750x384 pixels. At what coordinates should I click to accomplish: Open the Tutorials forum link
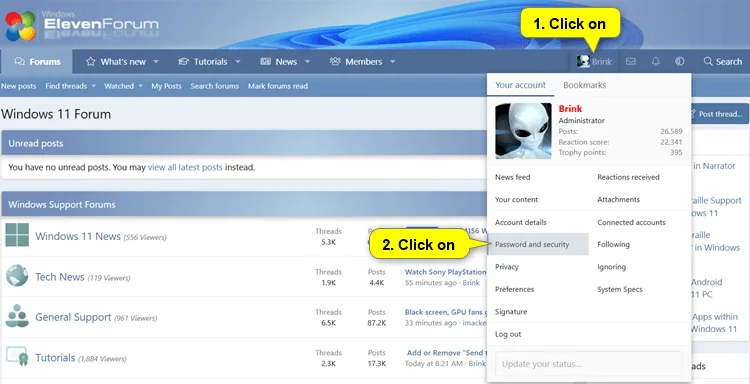click(x=55, y=358)
